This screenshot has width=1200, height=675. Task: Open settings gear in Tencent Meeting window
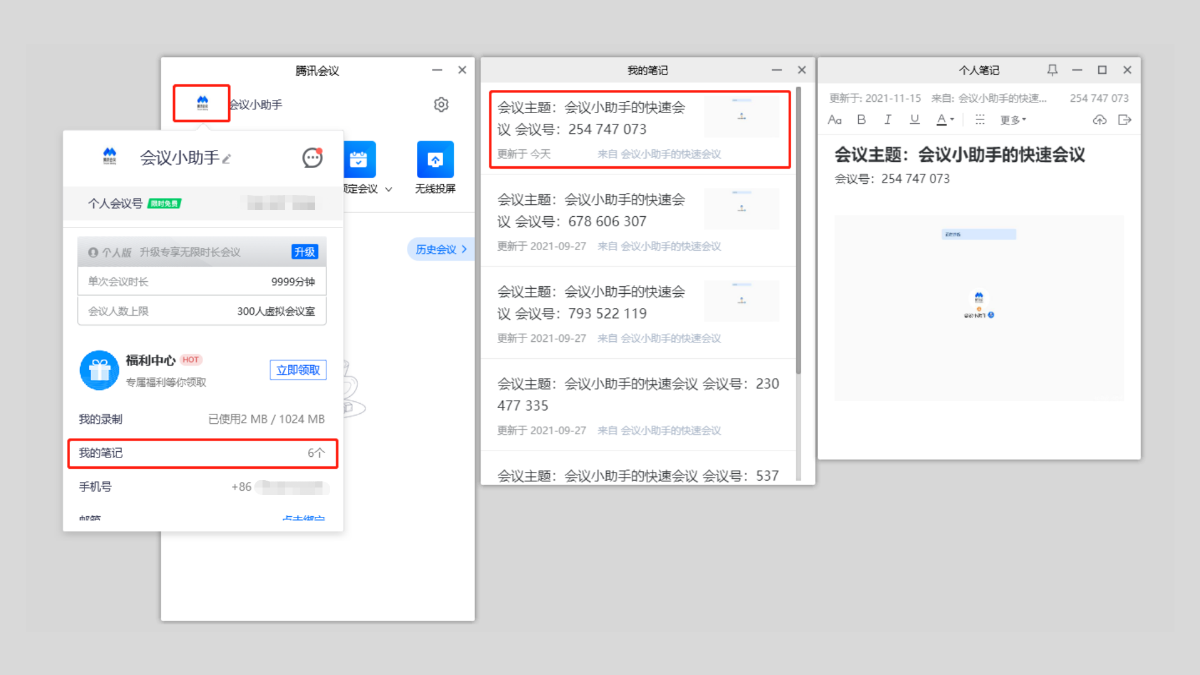(441, 104)
